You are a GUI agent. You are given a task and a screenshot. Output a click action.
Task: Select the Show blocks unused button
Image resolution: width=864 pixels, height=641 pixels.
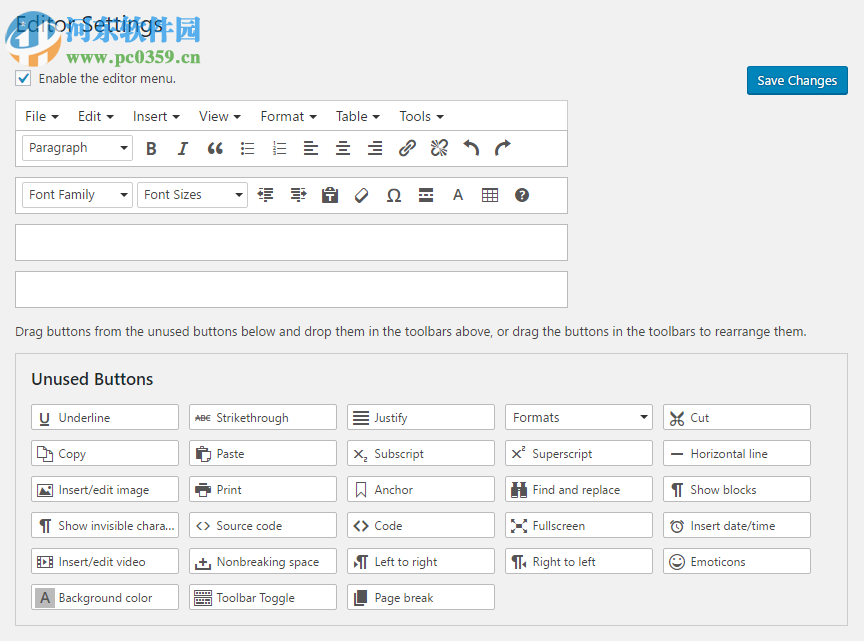click(737, 489)
